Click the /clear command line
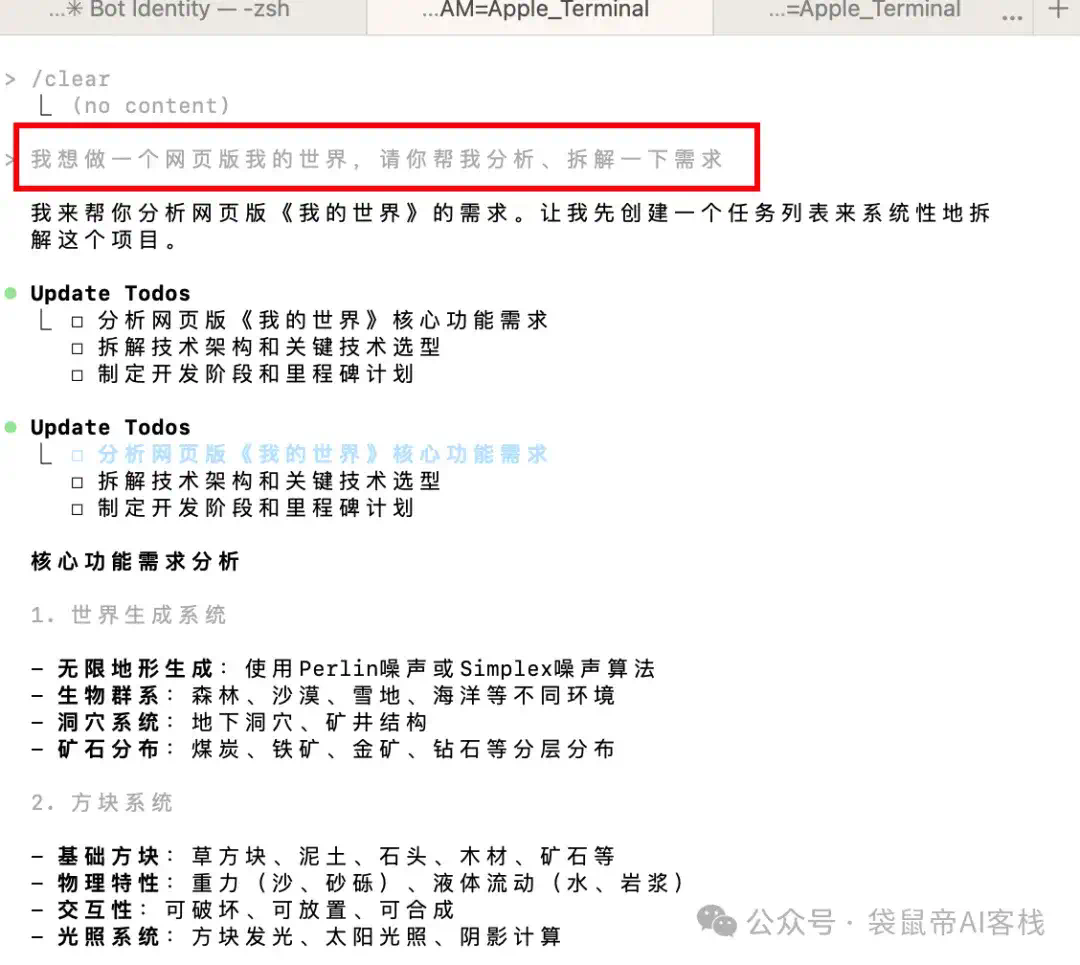Screen dimensions: 1080x965 pyautogui.click(x=70, y=79)
